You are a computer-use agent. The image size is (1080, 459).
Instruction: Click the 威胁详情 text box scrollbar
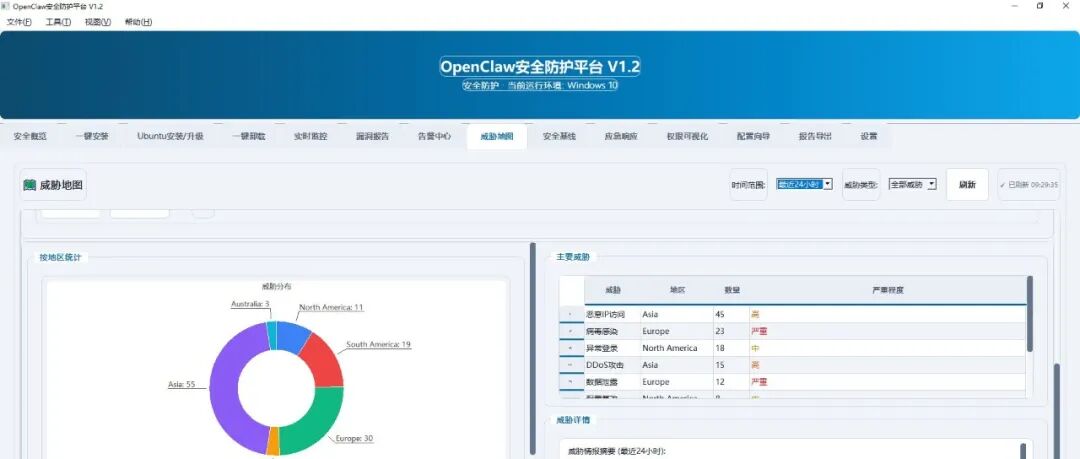pos(1022,451)
